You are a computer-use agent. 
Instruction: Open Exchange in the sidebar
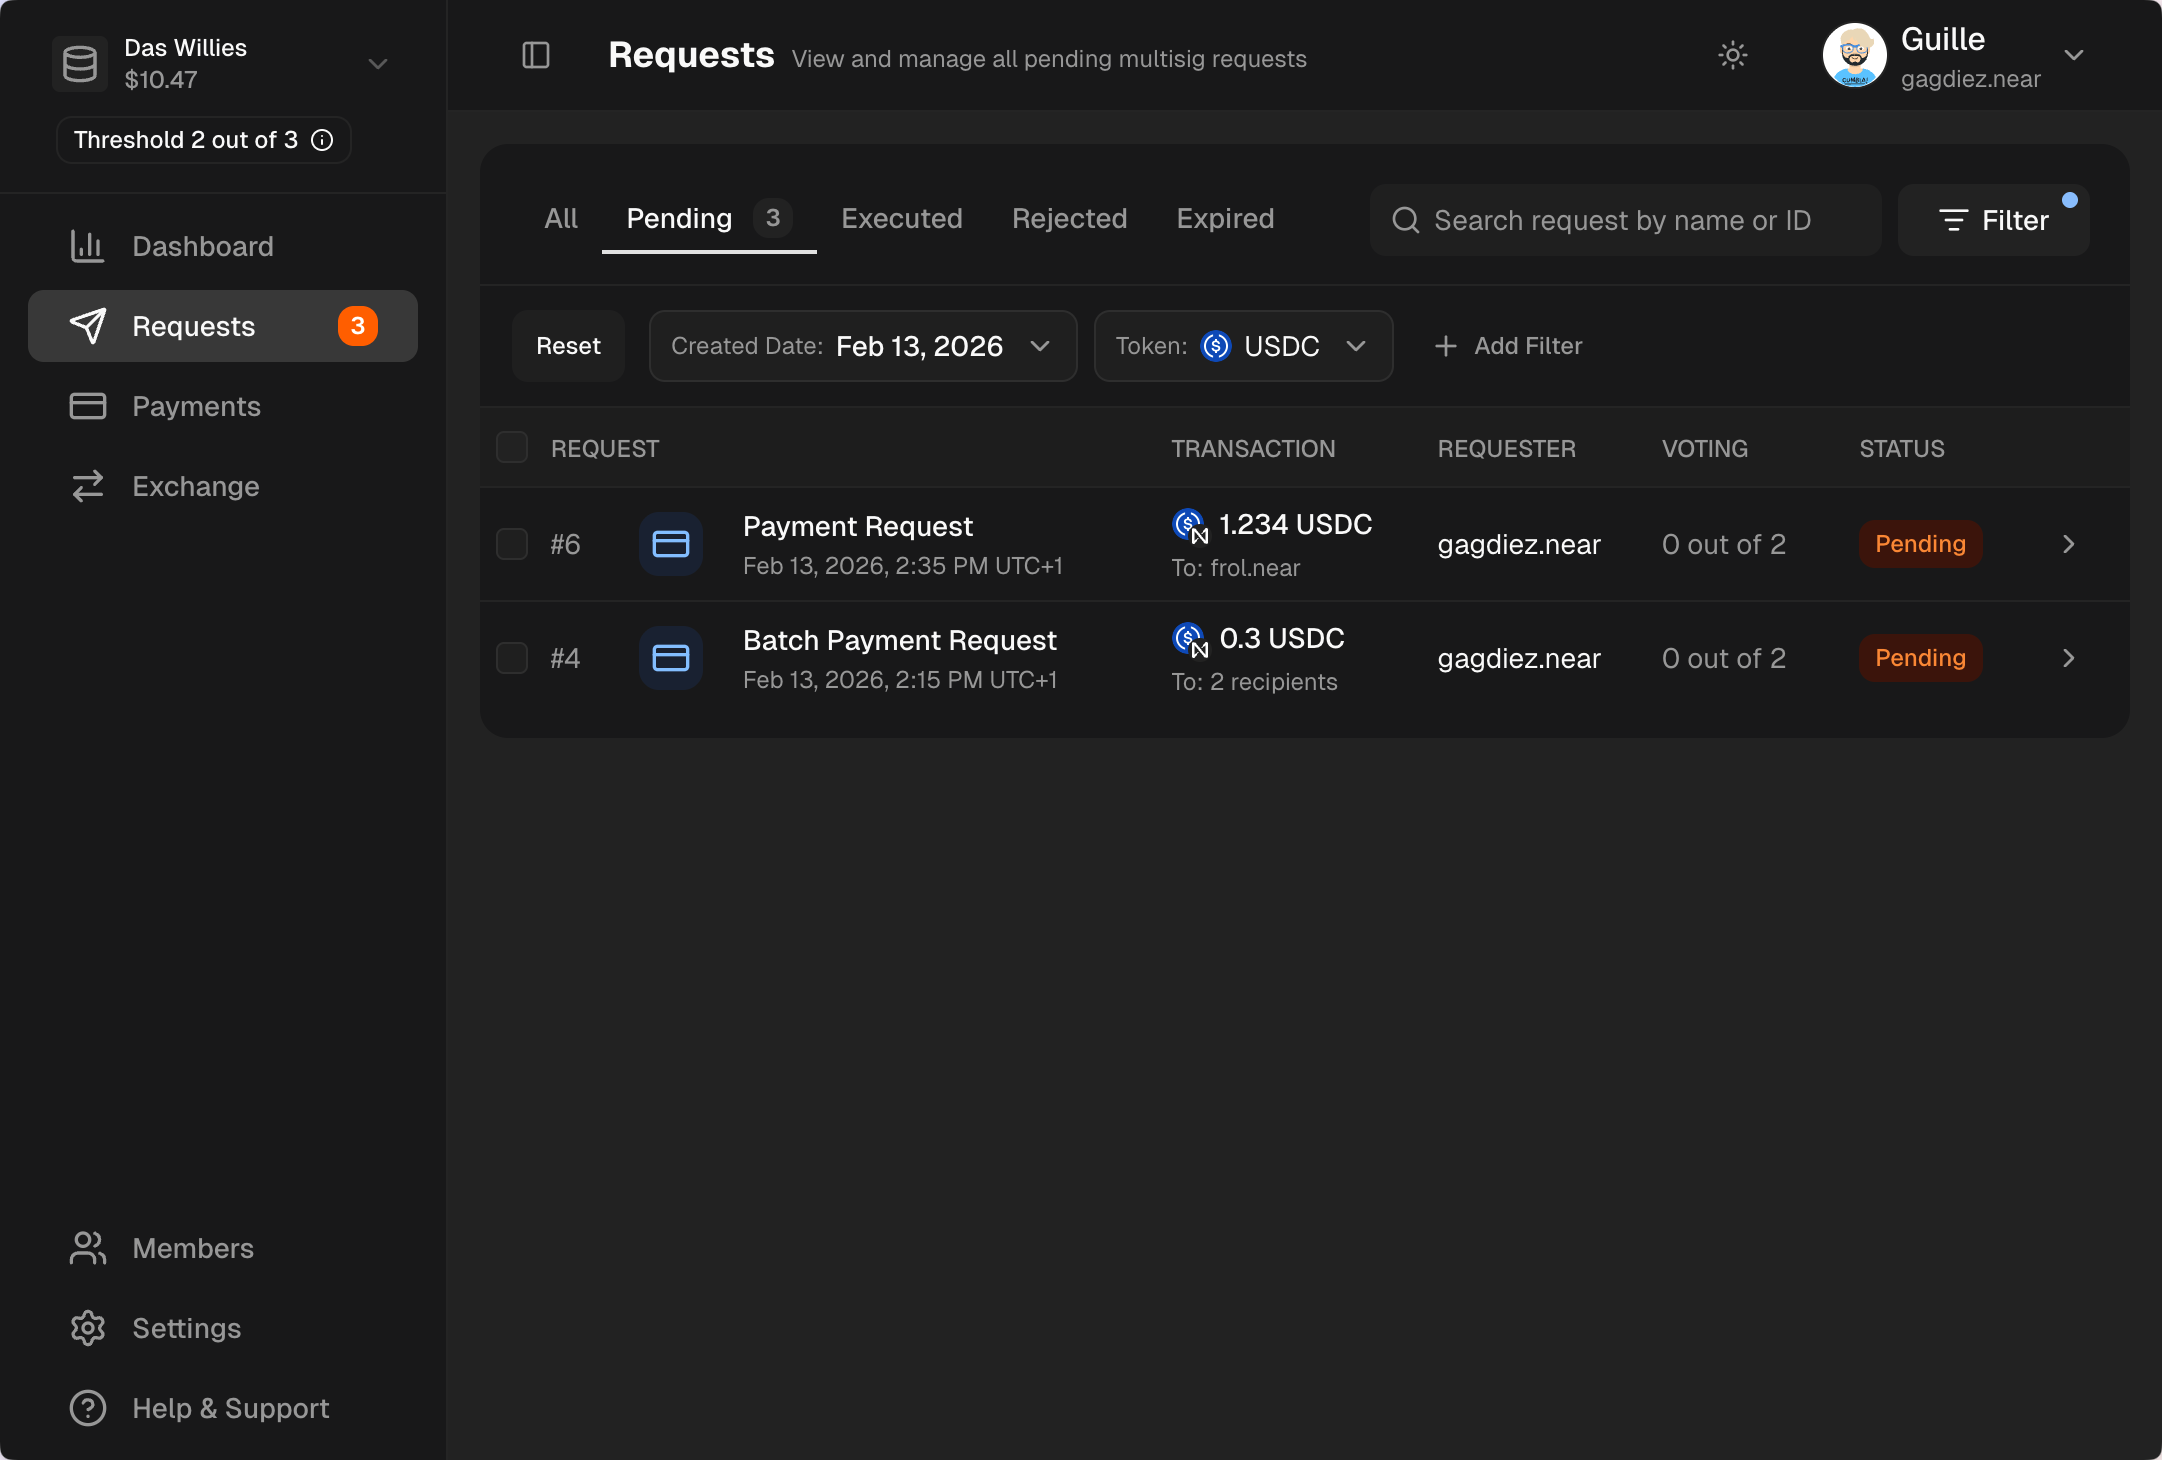[195, 486]
